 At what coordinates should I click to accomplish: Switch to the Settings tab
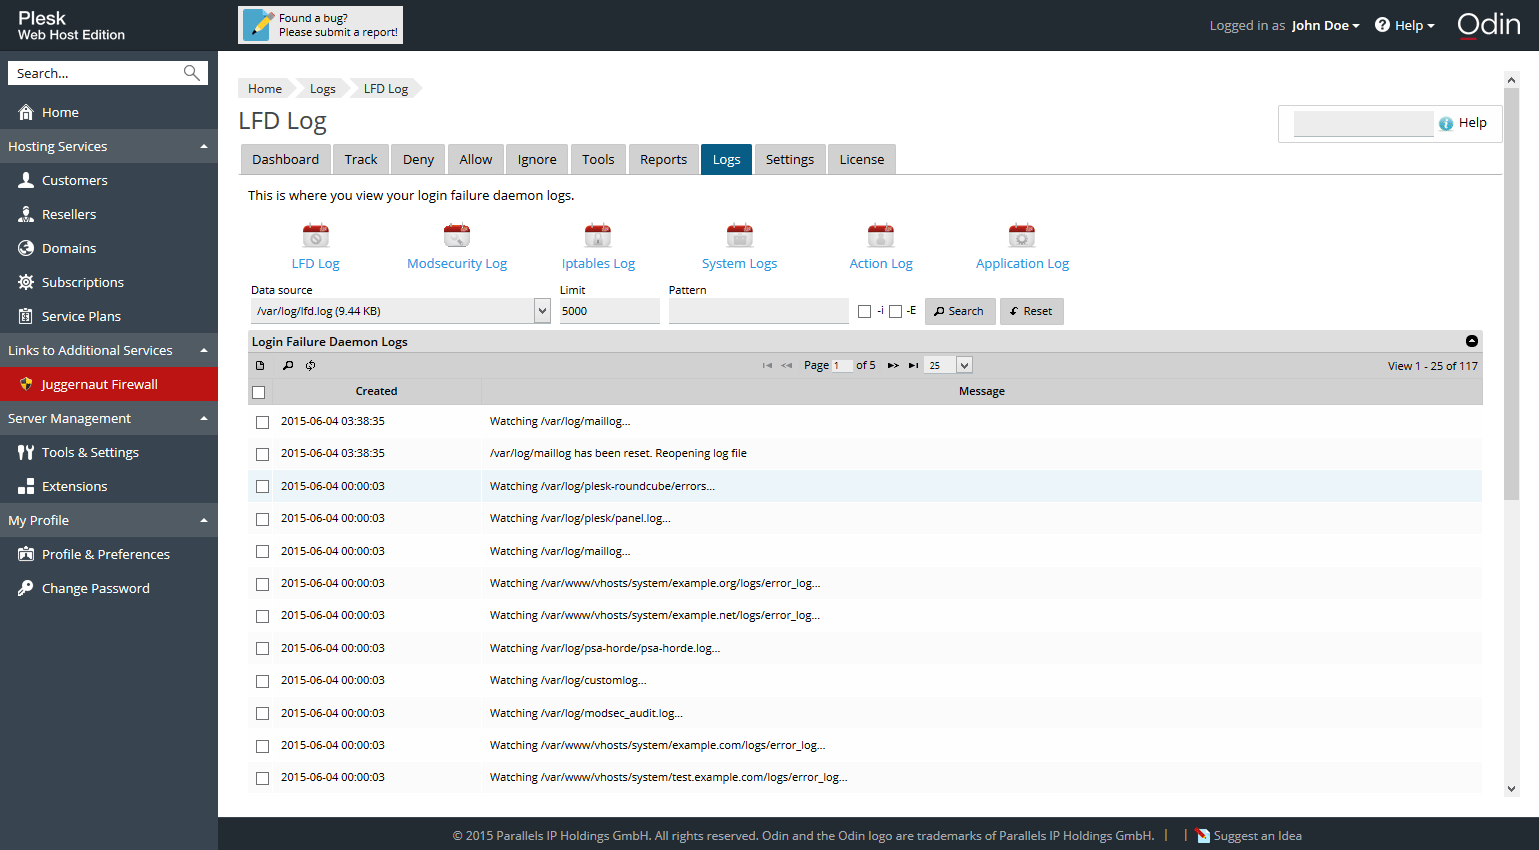790,159
